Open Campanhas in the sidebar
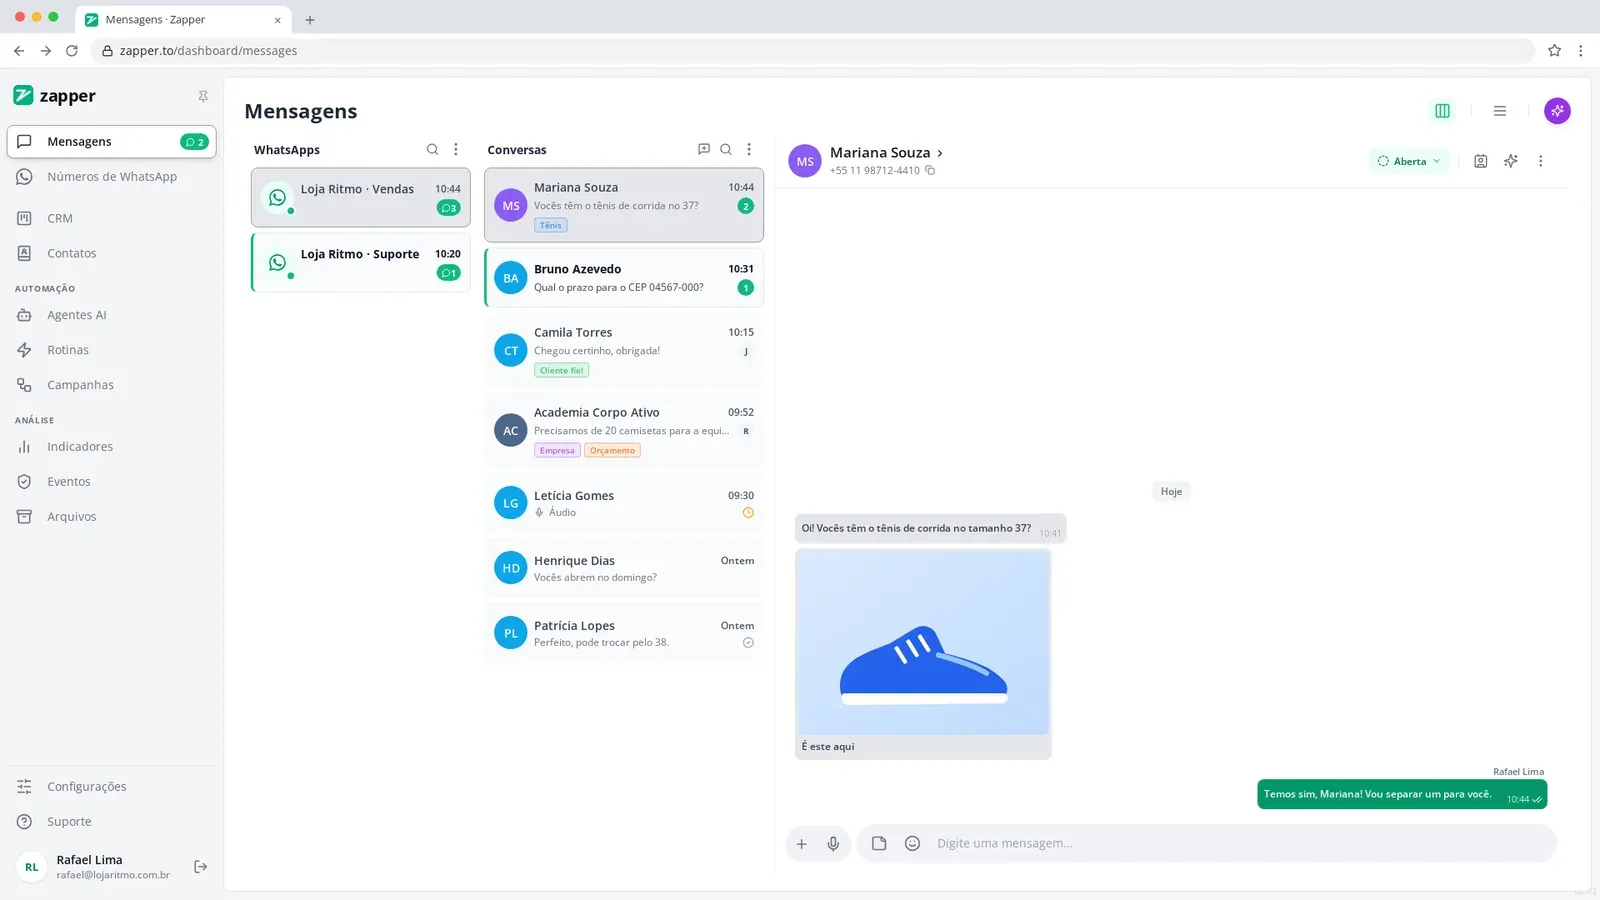This screenshot has width=1600, height=900. [111, 385]
